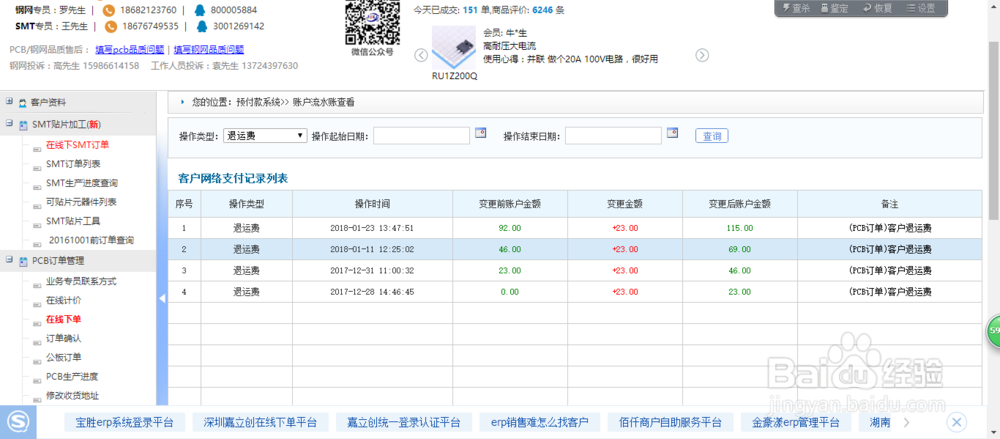
Task: Open the RU1Z200Q product thumbnail
Action: tap(453, 48)
